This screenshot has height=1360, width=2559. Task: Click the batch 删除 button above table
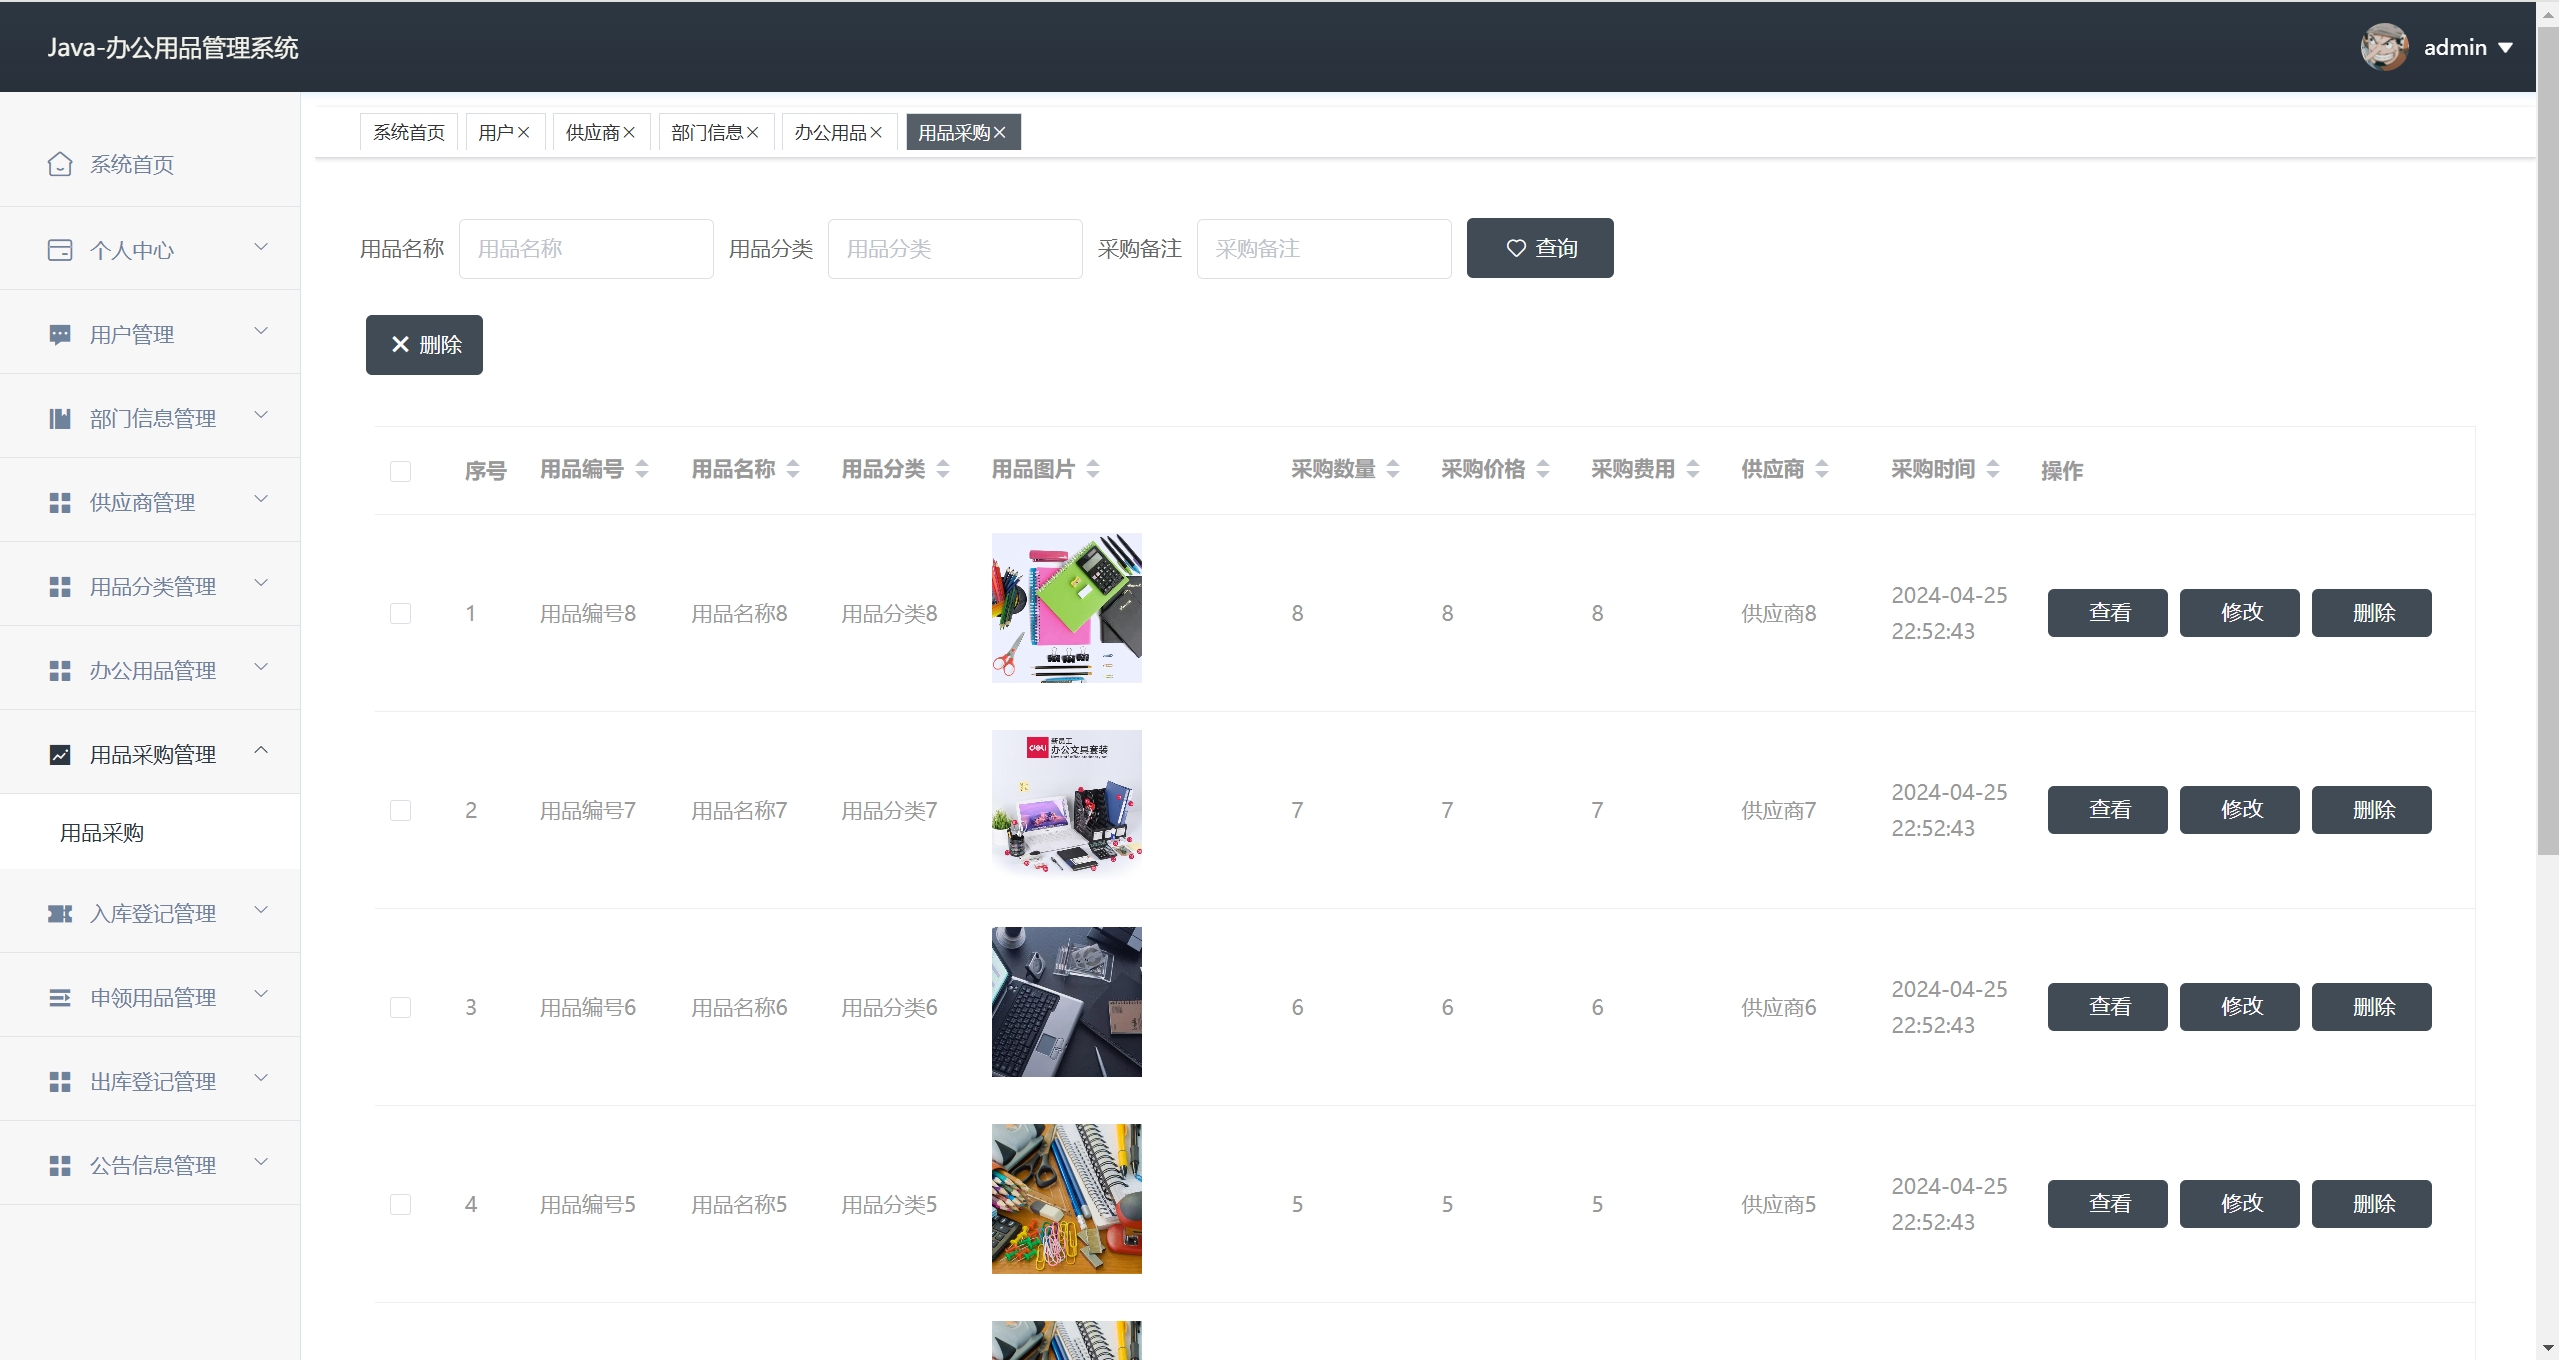(x=424, y=345)
